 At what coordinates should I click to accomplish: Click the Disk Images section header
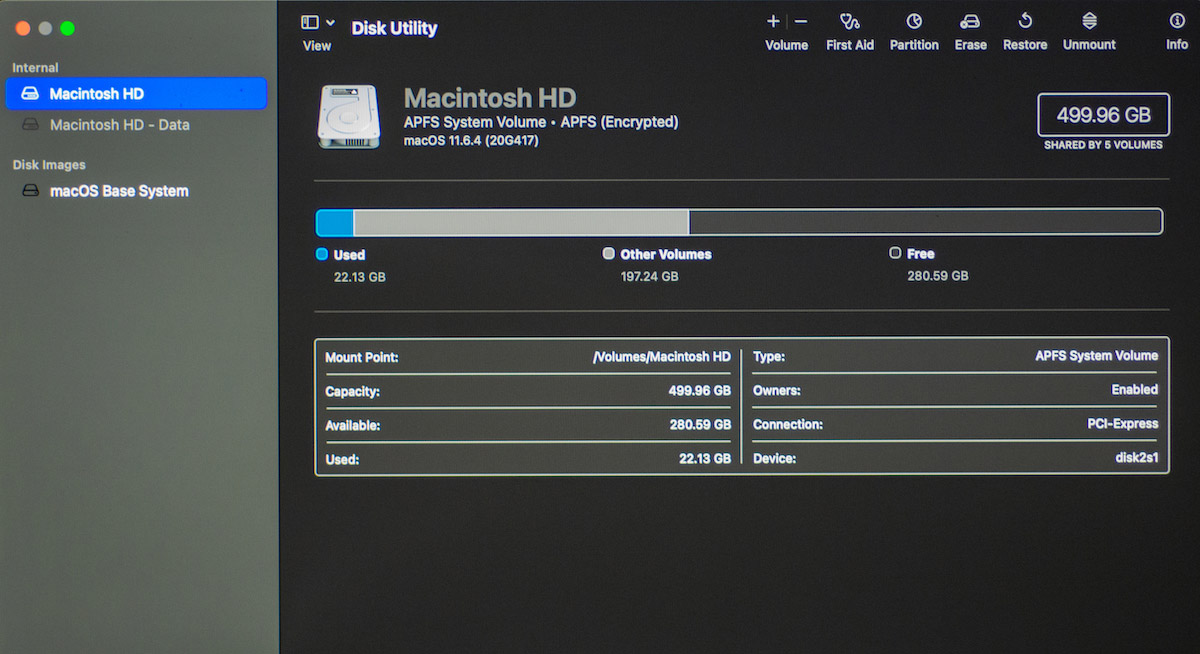49,165
